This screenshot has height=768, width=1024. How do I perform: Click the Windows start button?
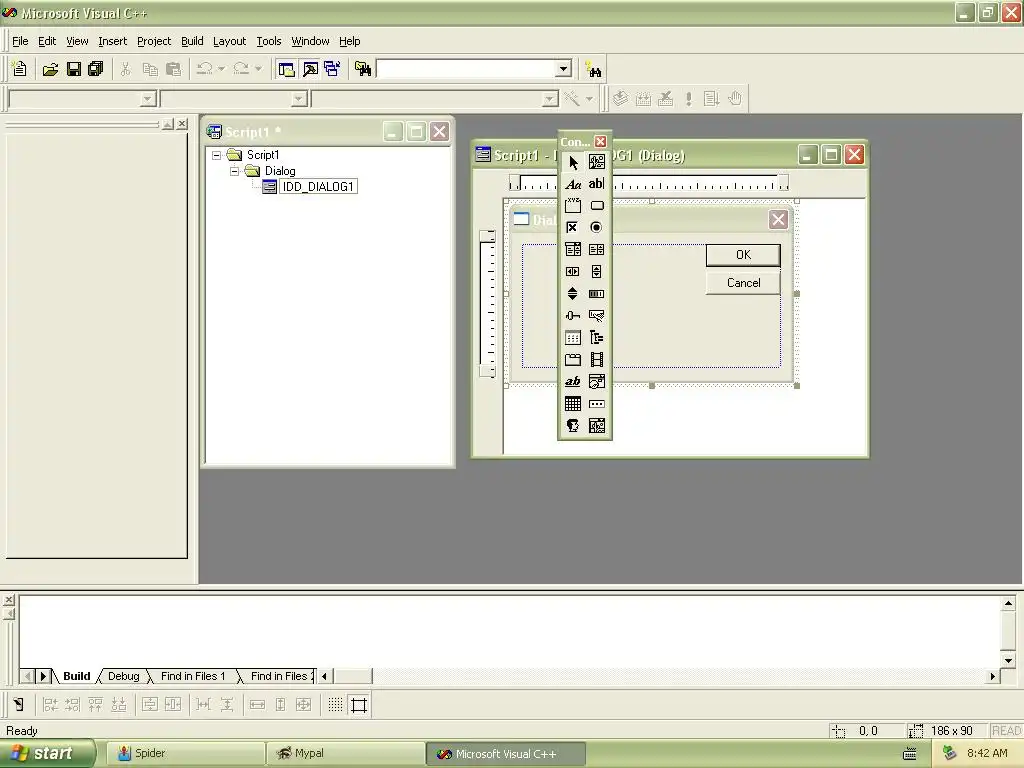[x=47, y=753]
